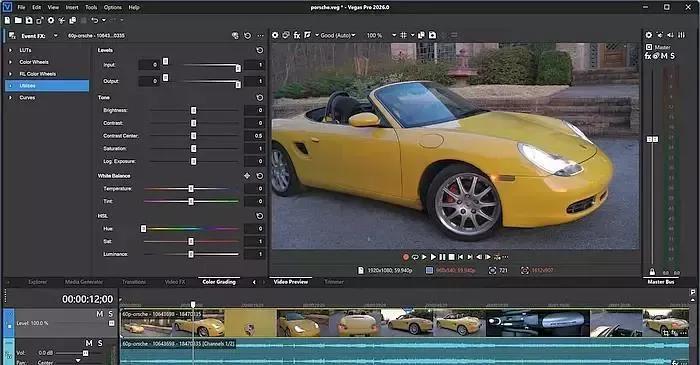Open Video Output FX in preview toolbar
Viewport: 700px width, 365px height.
[297, 35]
